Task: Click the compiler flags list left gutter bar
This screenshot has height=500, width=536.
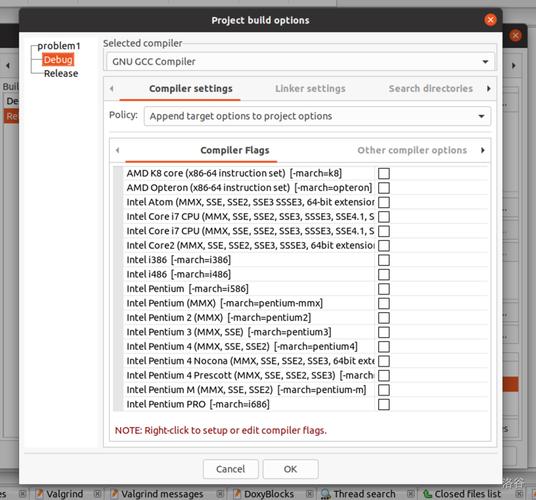Action: coord(118,288)
